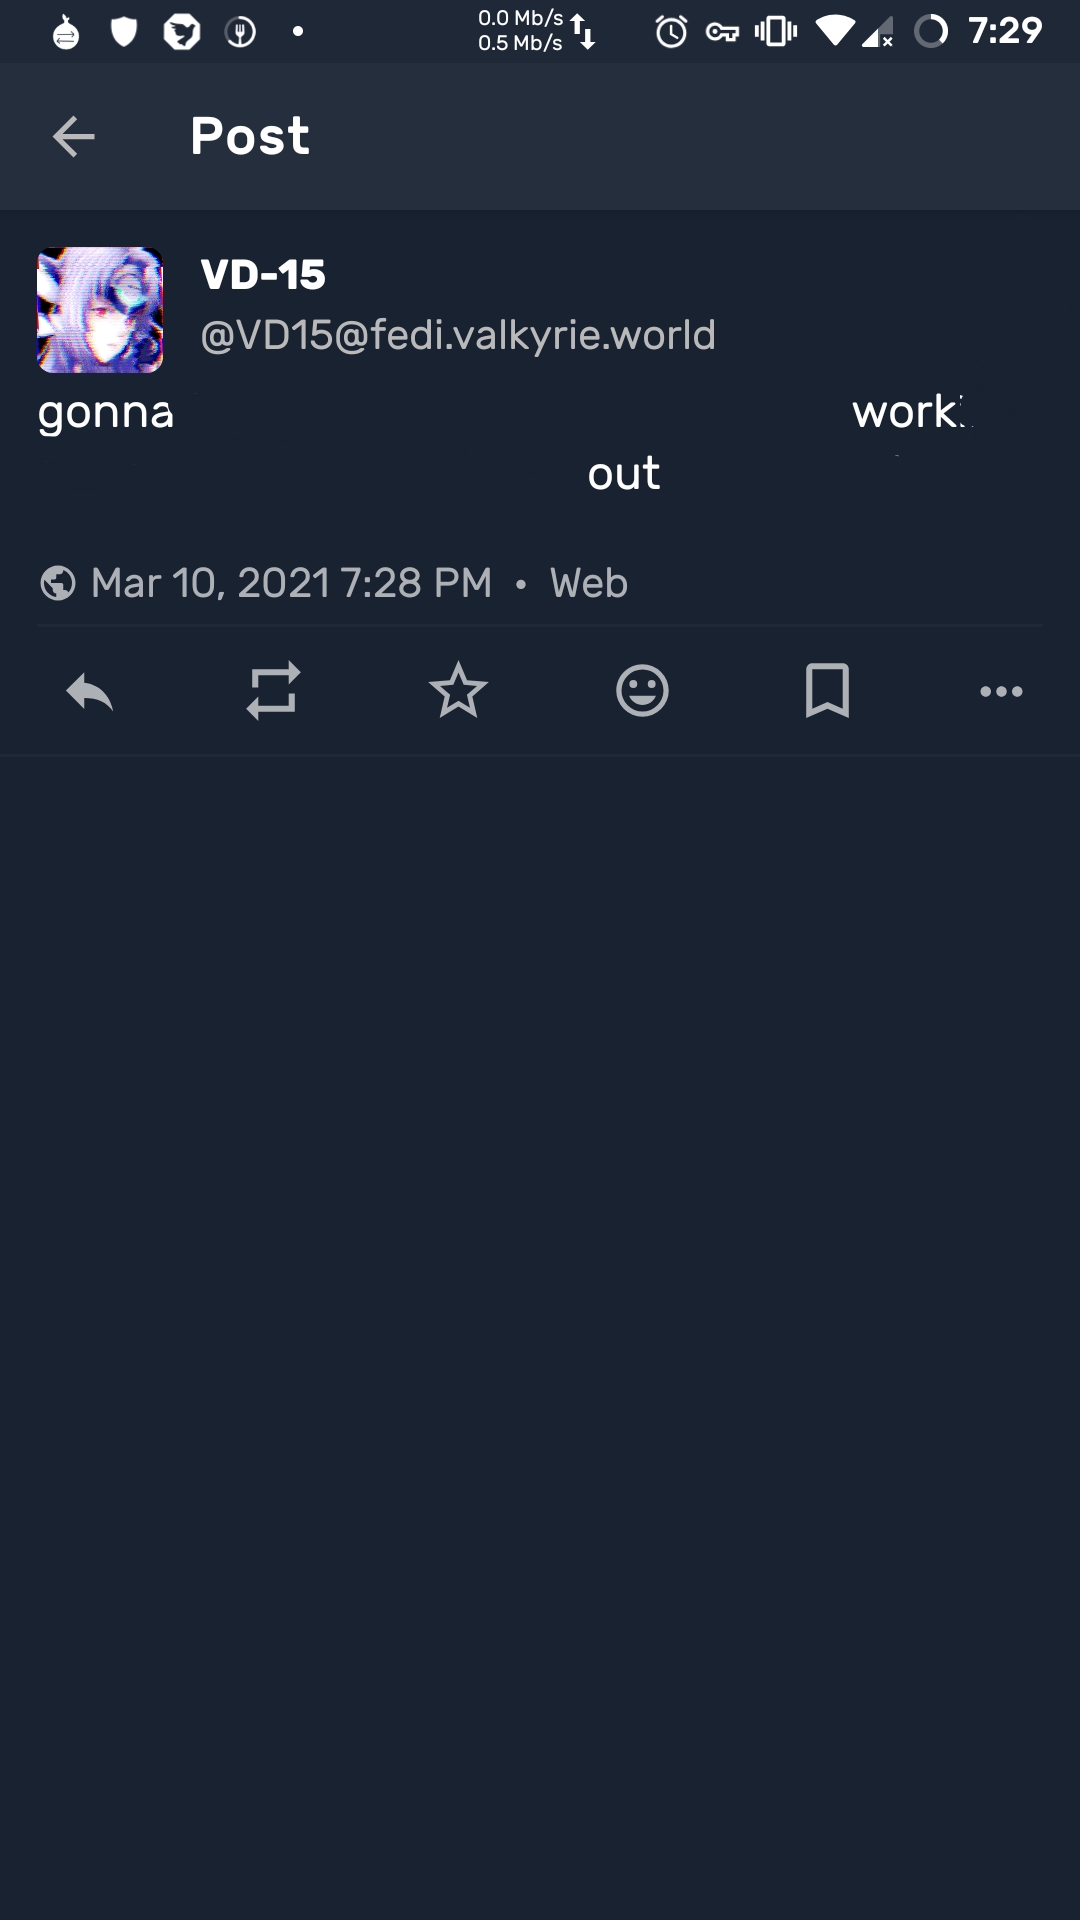Screen dimensions: 1080x1920
Task: Tap the VD-15 display name
Action: 263,275
